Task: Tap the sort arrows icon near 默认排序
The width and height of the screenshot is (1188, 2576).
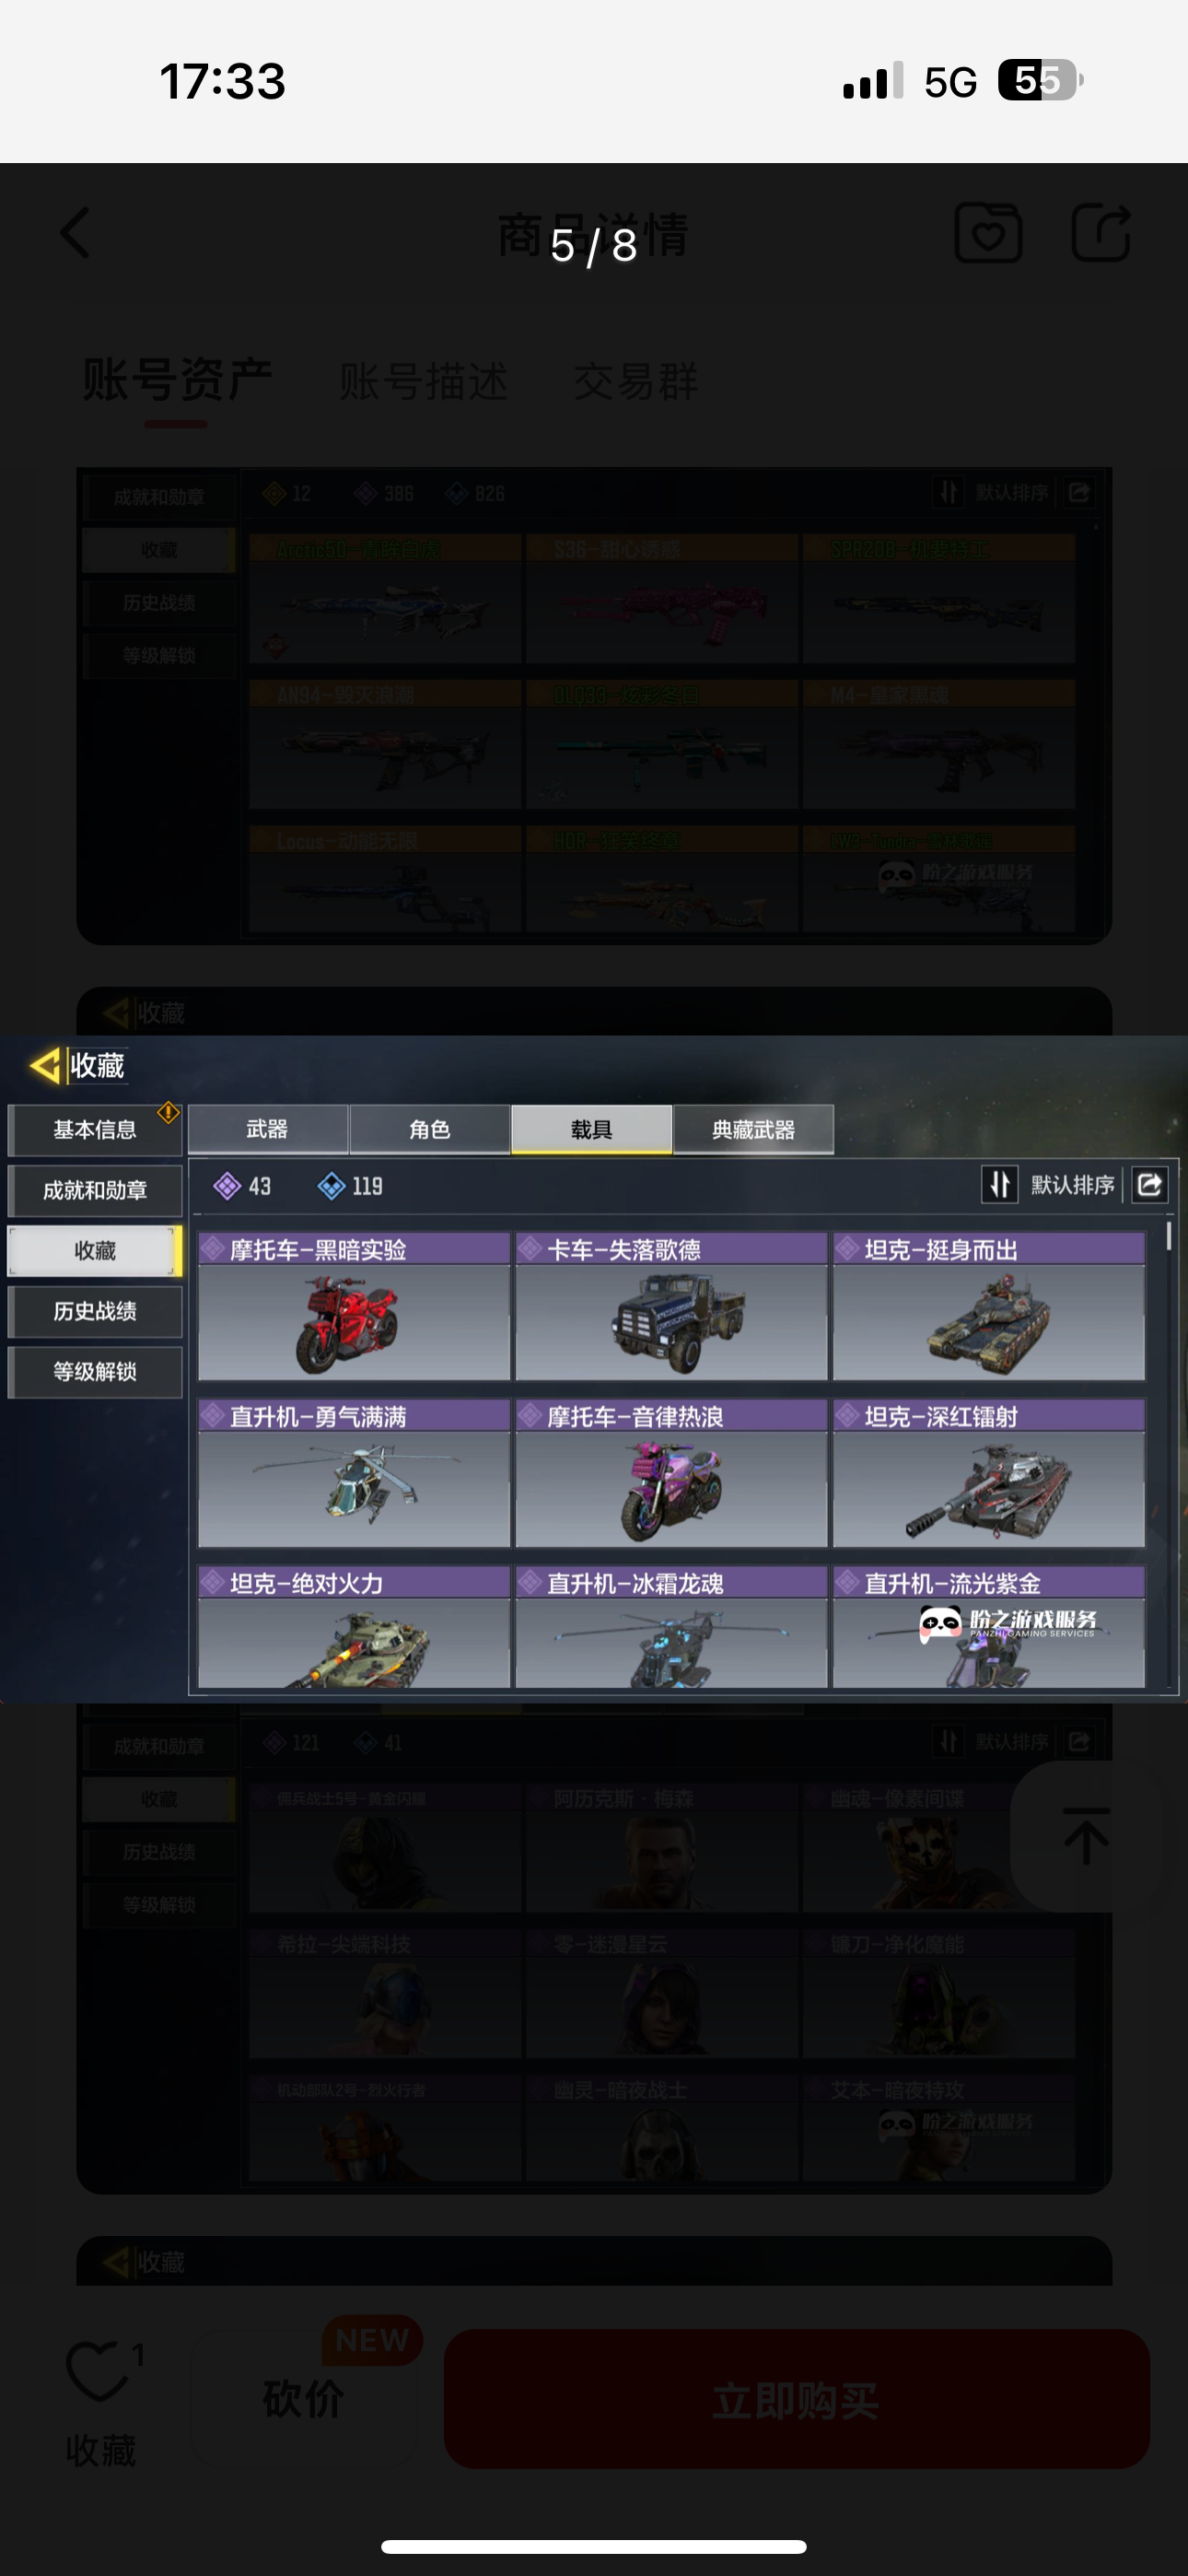Action: 999,1185
